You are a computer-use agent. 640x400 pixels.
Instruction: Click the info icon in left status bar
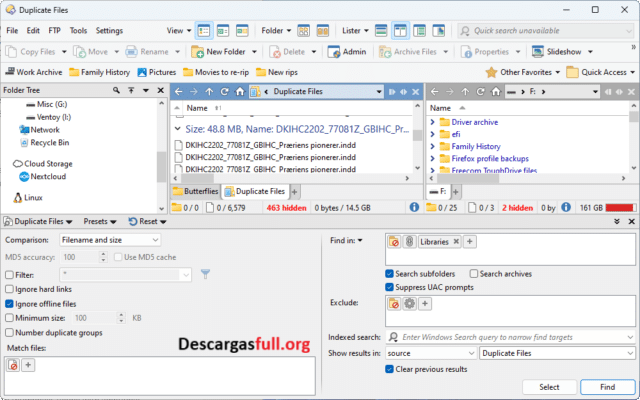414,207
